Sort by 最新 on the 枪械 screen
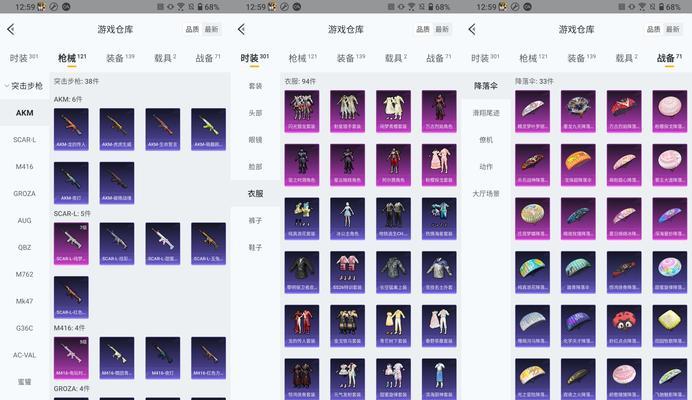 [x=211, y=30]
